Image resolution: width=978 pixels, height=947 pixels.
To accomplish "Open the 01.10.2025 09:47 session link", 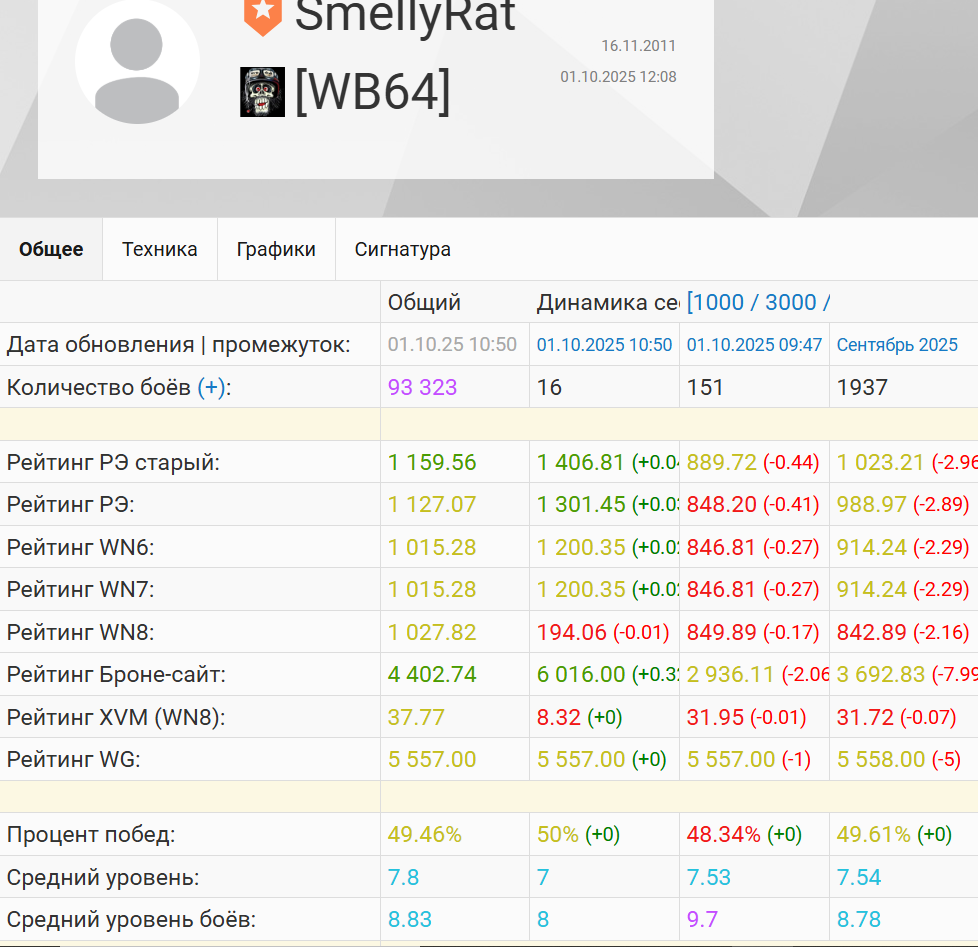I will (x=754, y=344).
